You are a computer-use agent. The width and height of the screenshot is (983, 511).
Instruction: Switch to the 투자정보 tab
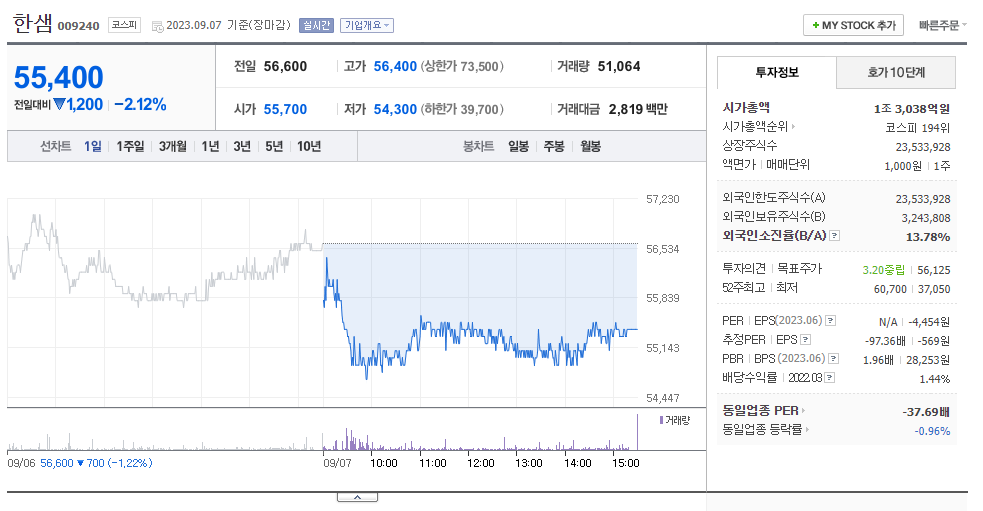(777, 72)
